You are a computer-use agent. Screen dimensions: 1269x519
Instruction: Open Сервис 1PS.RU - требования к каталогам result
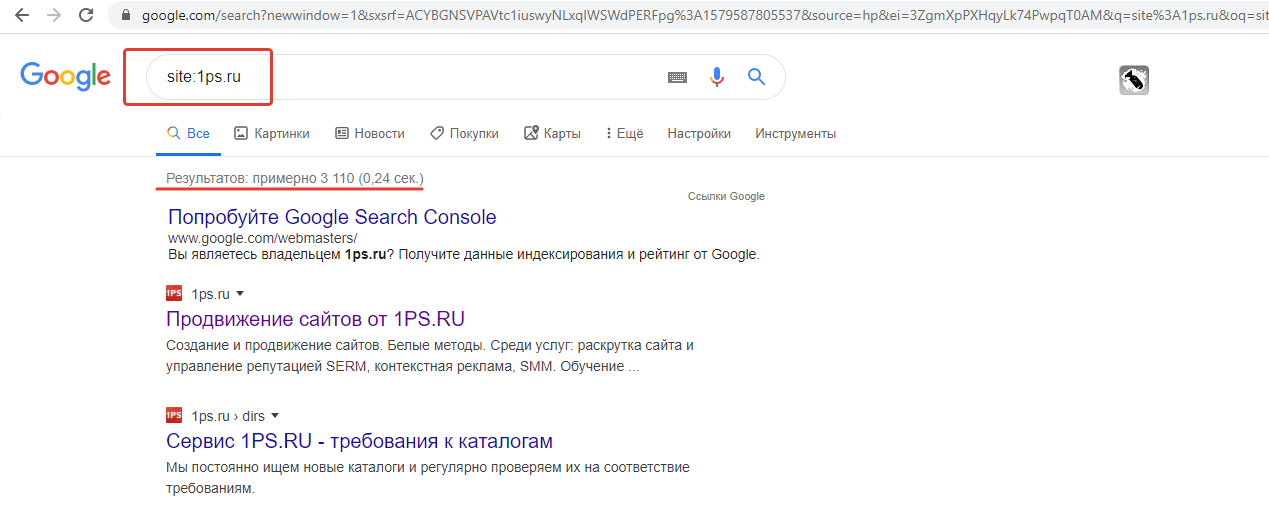click(x=359, y=441)
